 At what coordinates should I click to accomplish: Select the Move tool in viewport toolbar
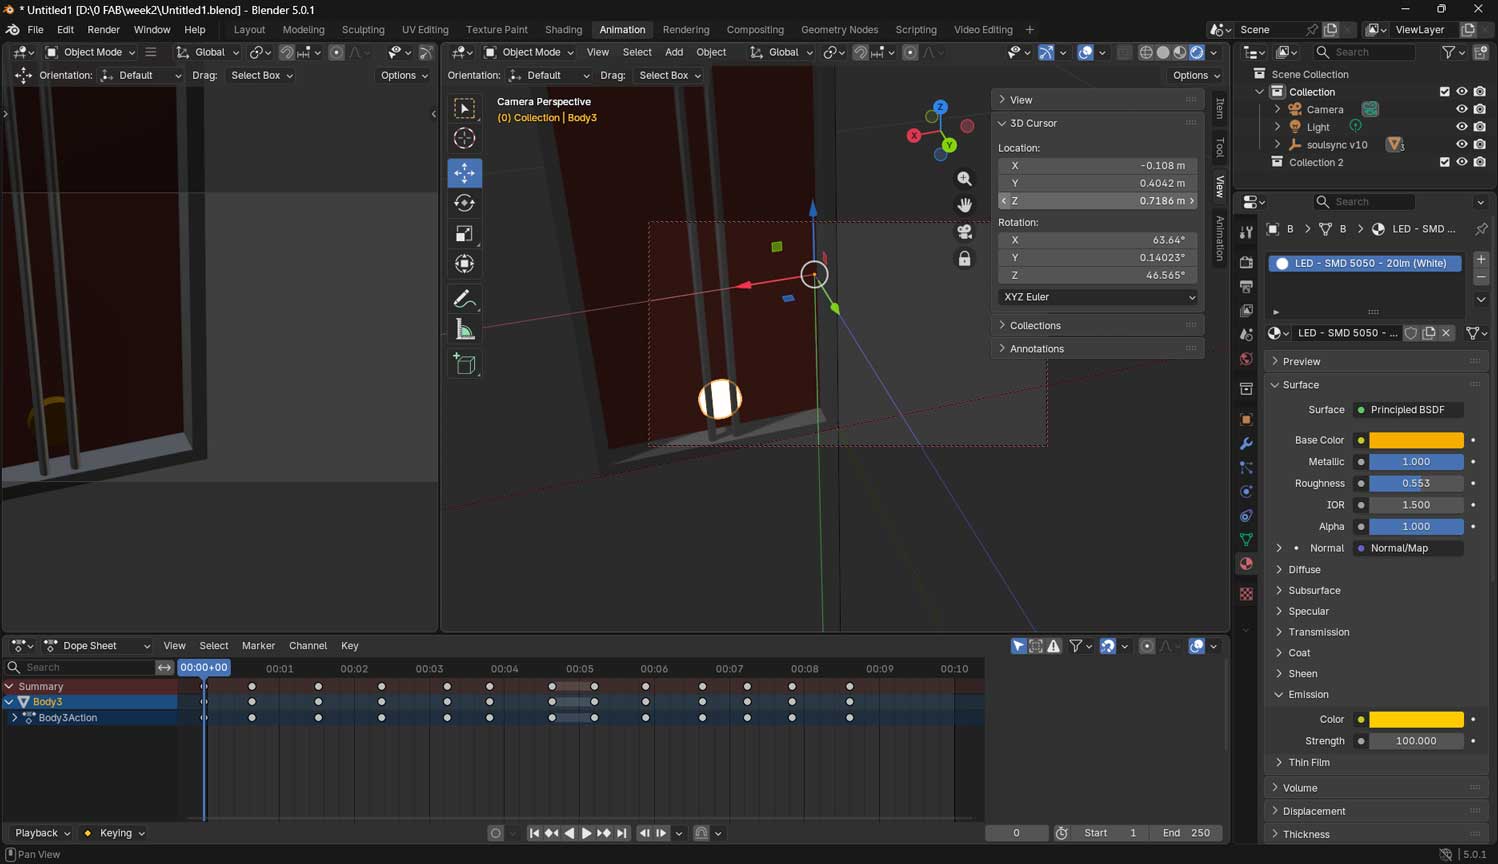click(x=464, y=173)
